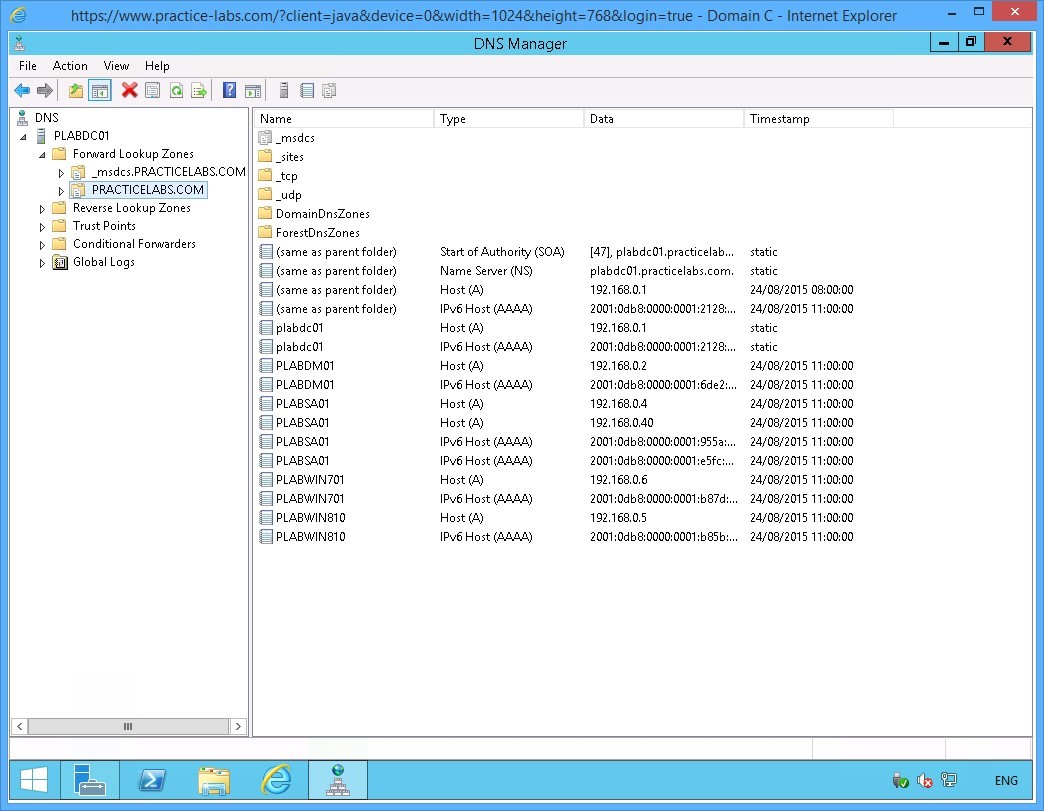Click the Export List toolbar icon

click(200, 90)
